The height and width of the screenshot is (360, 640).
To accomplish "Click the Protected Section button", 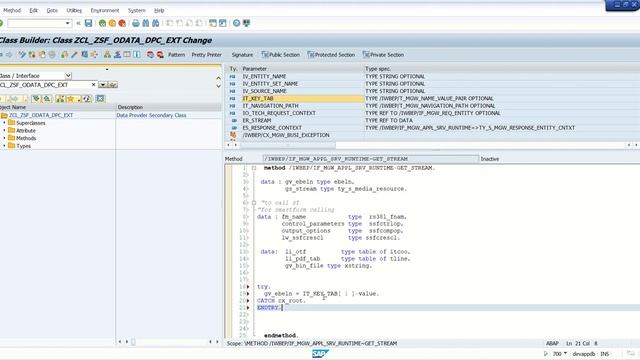I will [x=331, y=55].
